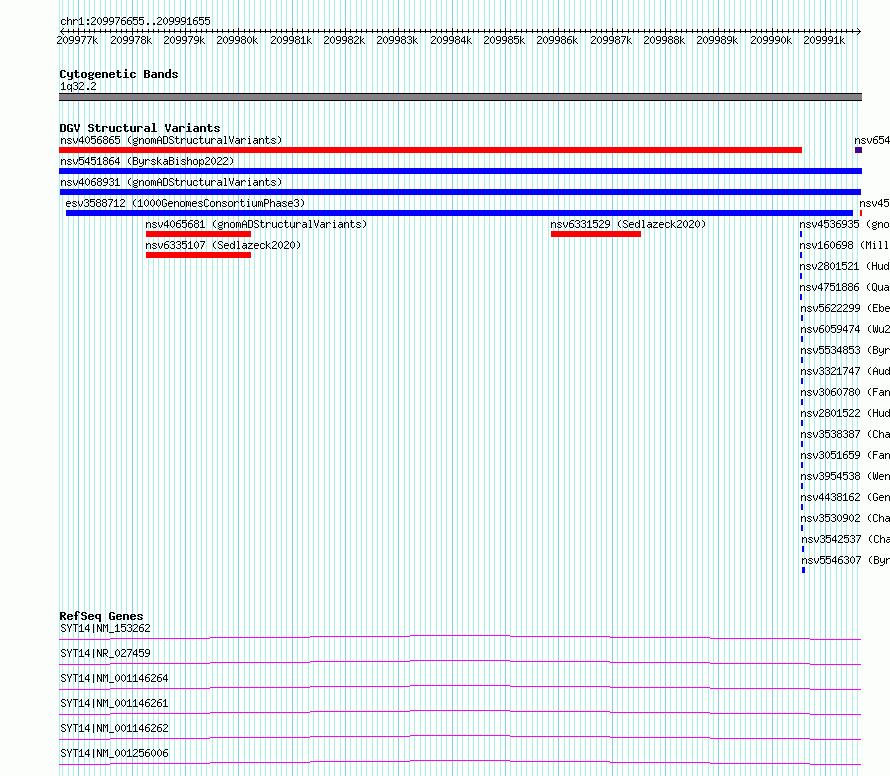Screen dimensions: 890x776
Task: Select variant nsv5546307 label
Action: pos(846,560)
